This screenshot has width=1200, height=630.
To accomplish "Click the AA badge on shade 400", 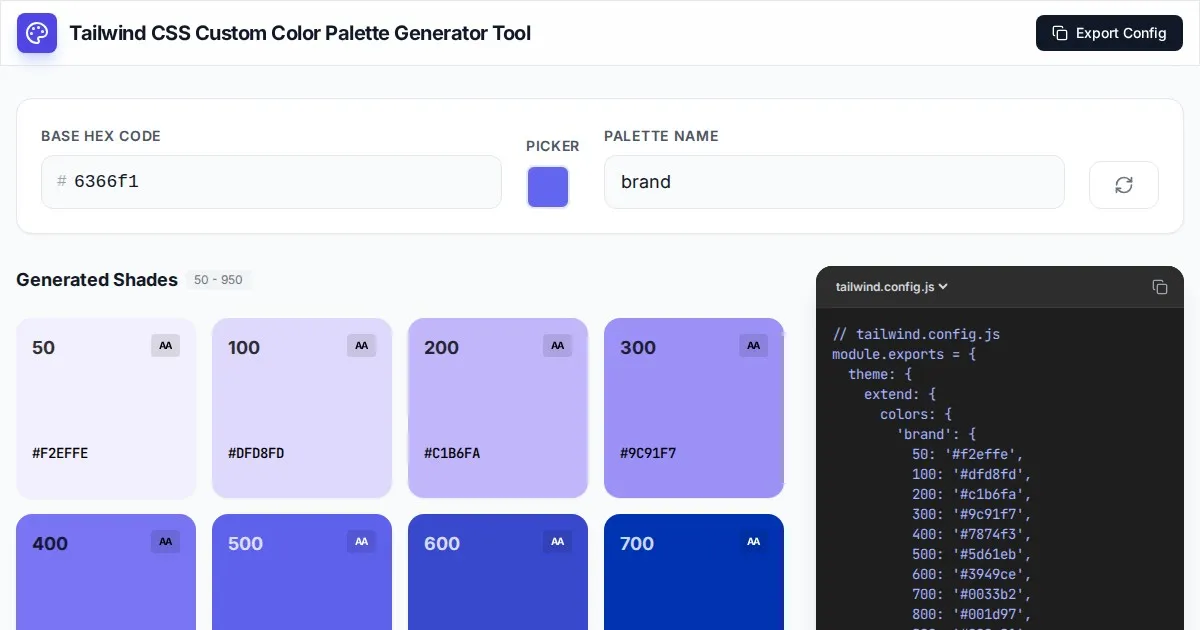I will click(166, 542).
